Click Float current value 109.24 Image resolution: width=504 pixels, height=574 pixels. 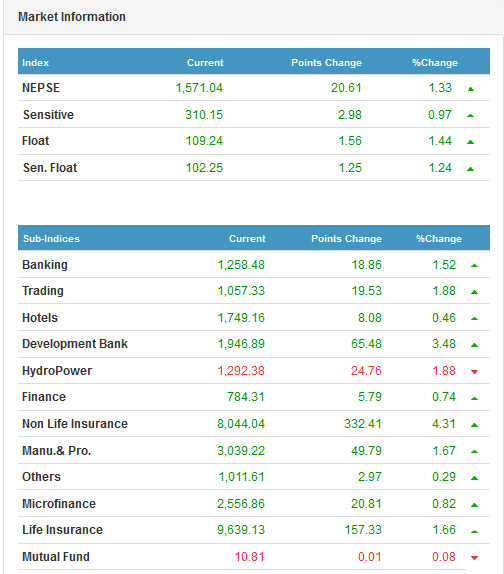pos(204,141)
